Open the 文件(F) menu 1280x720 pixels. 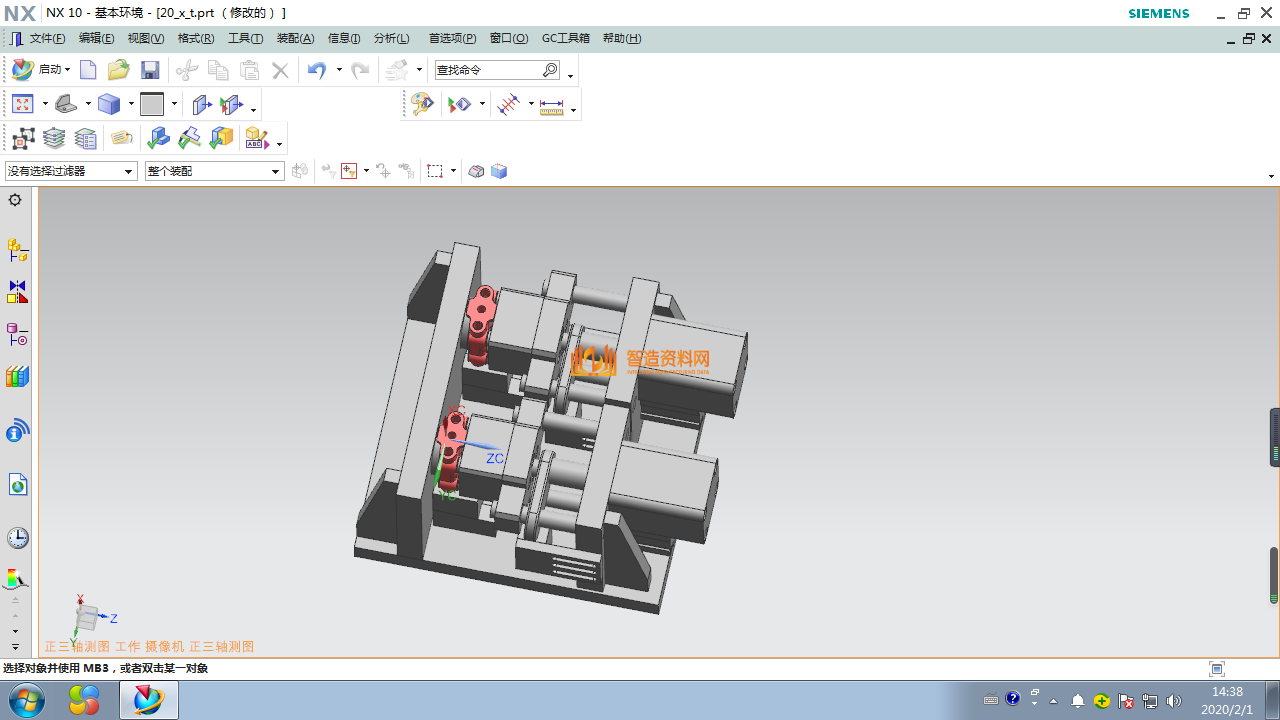click(x=47, y=38)
